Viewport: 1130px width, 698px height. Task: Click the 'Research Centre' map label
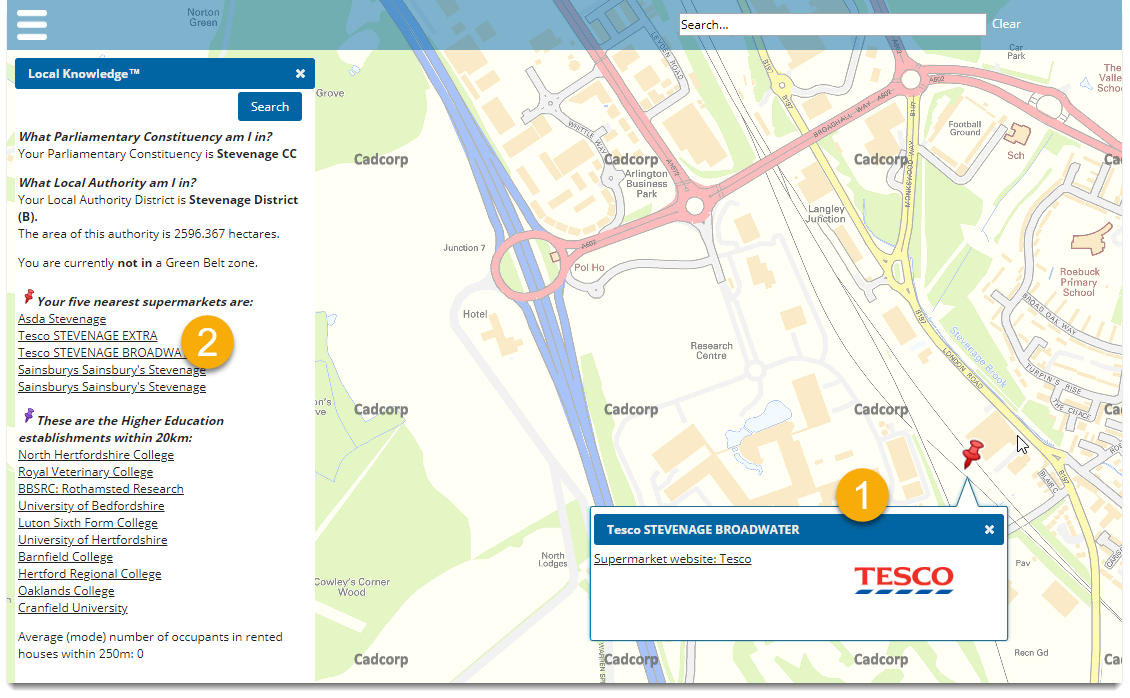pyautogui.click(x=711, y=351)
